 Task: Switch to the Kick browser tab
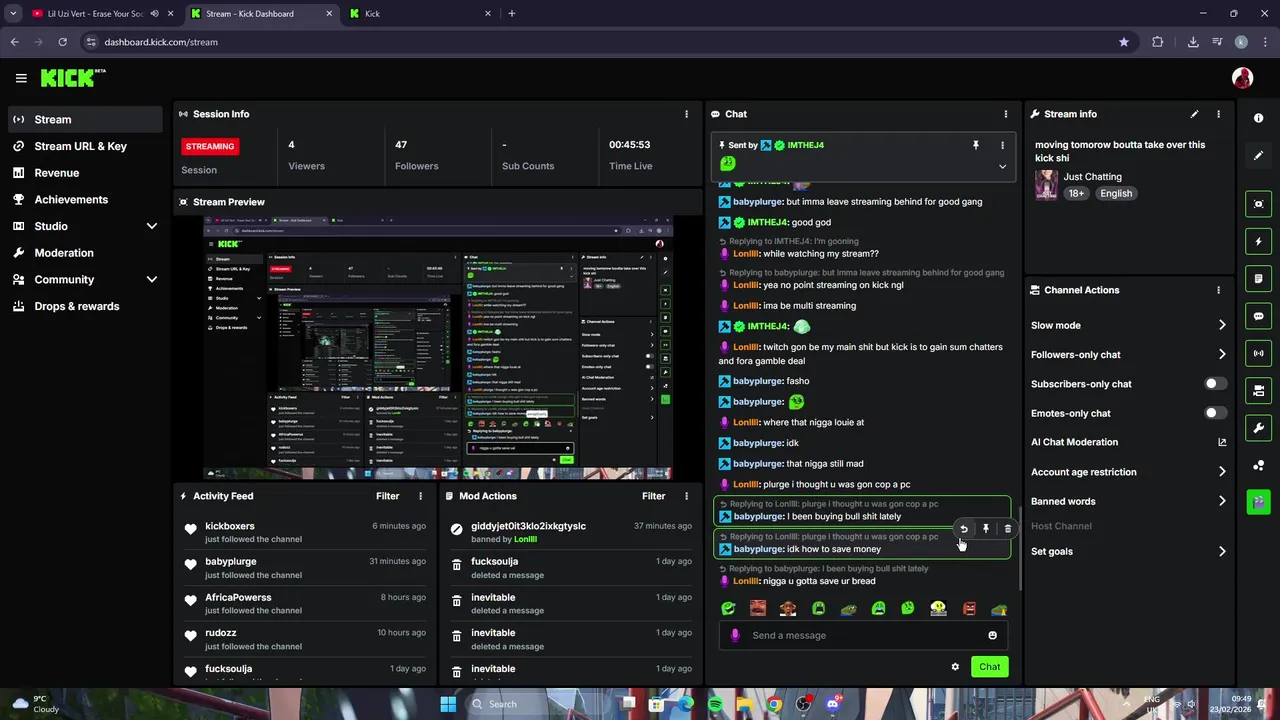(420, 14)
